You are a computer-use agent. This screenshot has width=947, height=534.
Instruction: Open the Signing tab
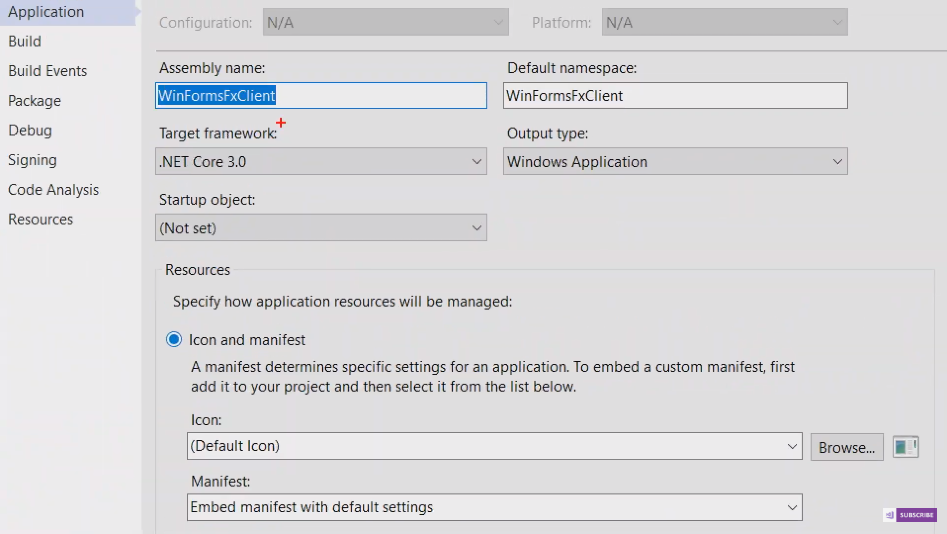tap(32, 160)
